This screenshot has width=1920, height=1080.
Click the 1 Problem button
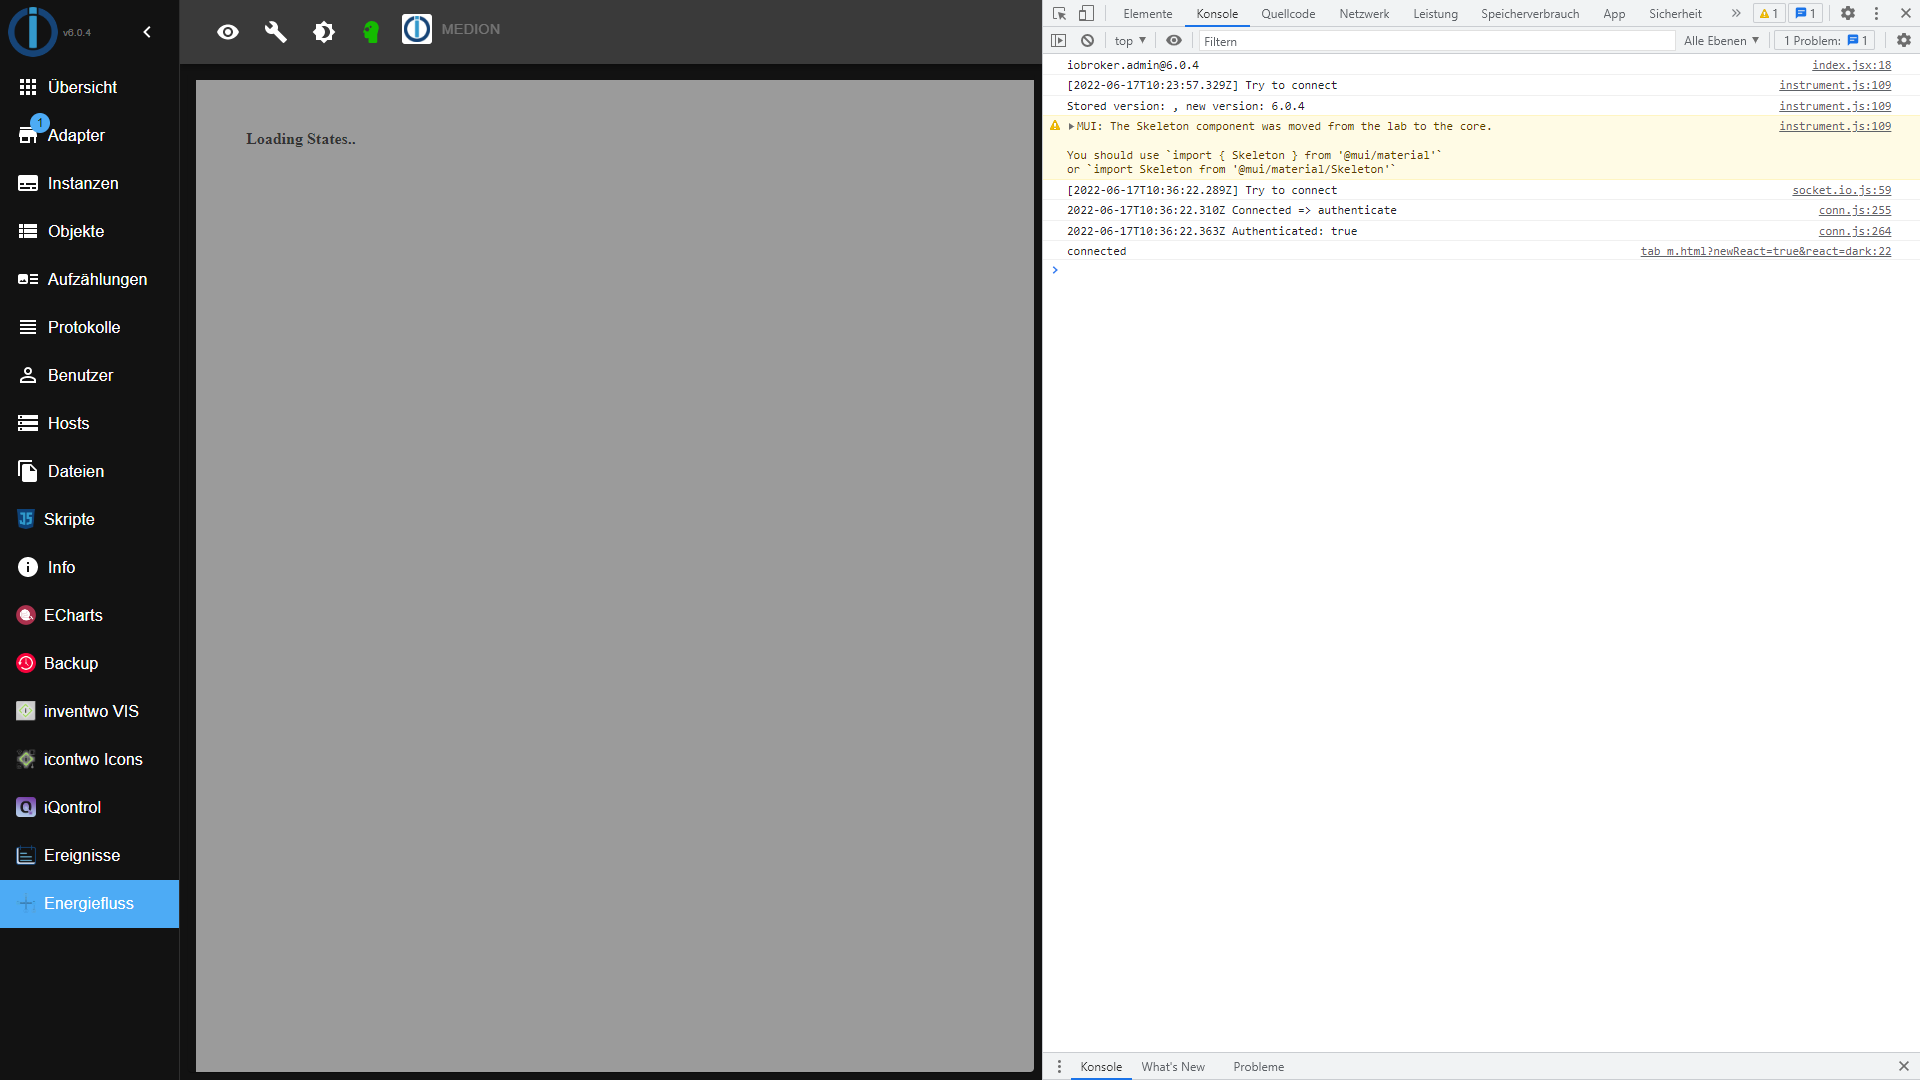[x=1825, y=41]
